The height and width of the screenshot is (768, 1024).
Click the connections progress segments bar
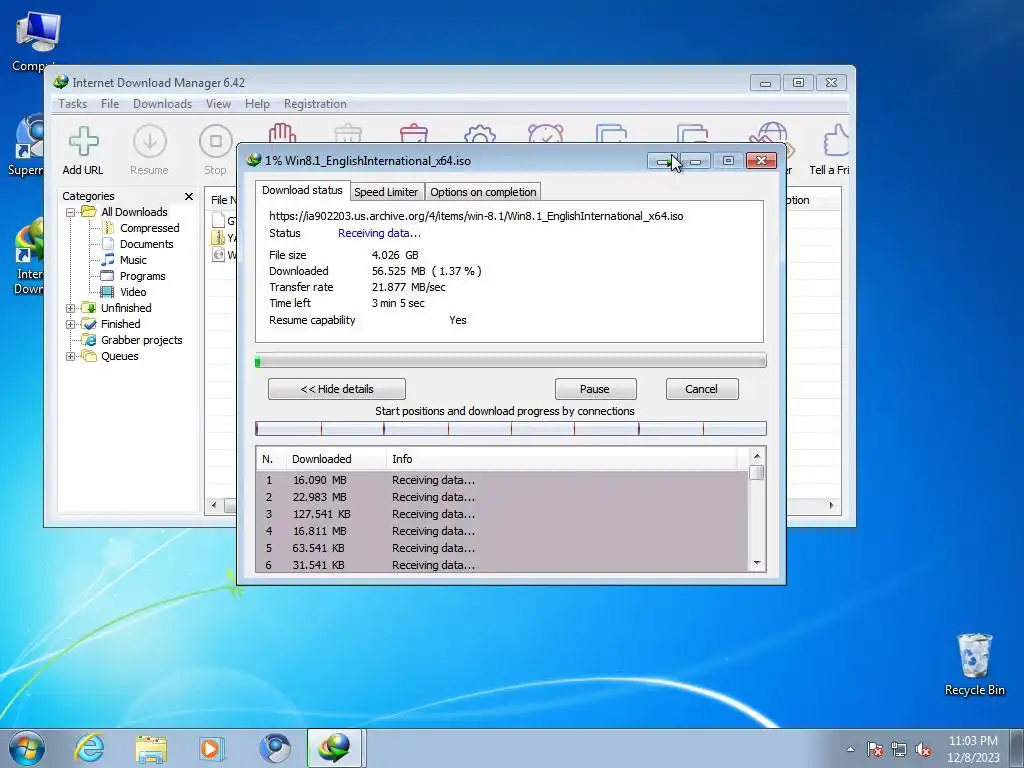click(x=511, y=428)
